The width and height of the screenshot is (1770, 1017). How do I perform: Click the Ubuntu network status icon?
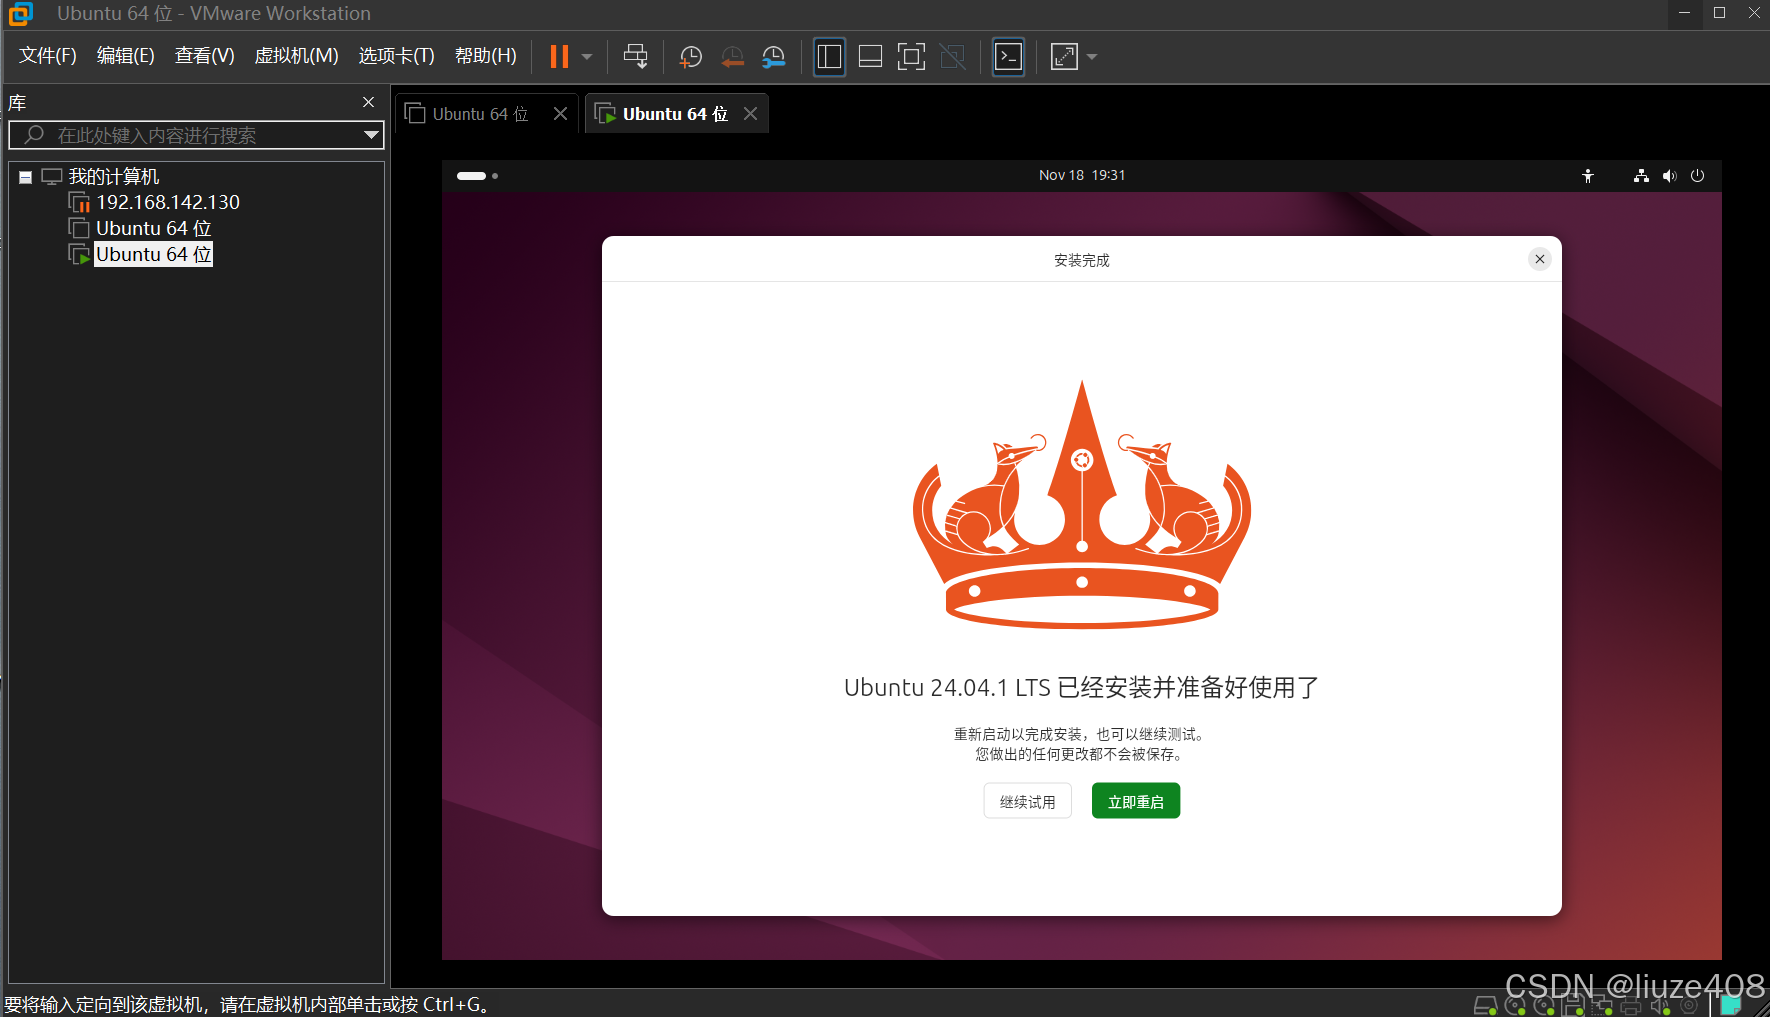[1641, 176]
